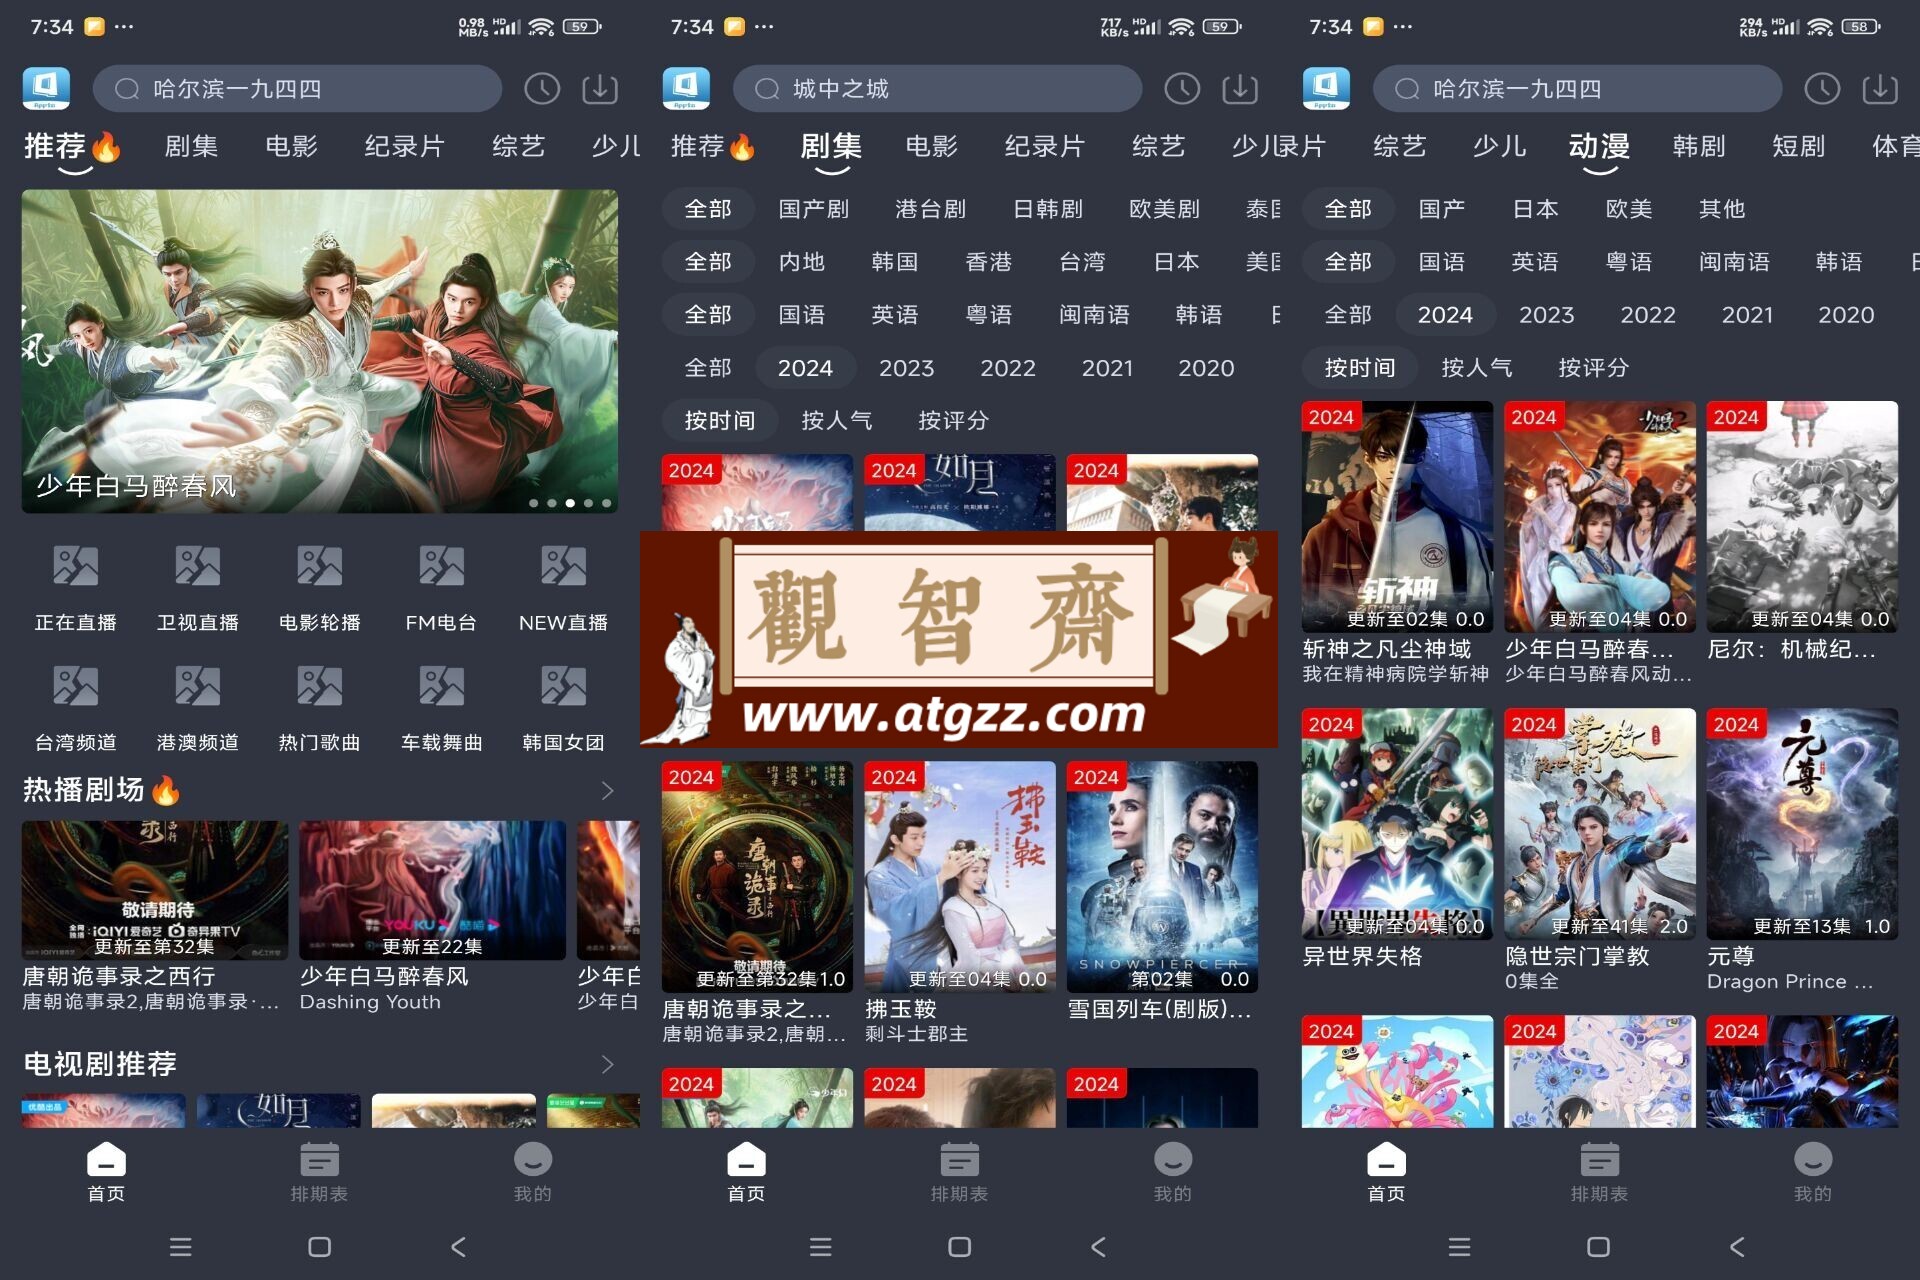Select 按评分 sort option in 动漫 screen

pyautogui.click(x=1593, y=368)
